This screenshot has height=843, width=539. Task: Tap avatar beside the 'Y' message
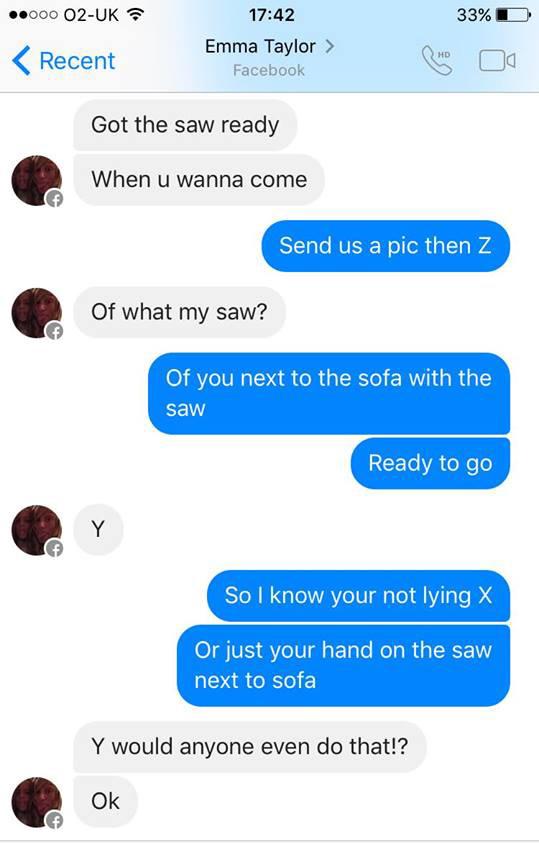[x=37, y=530]
